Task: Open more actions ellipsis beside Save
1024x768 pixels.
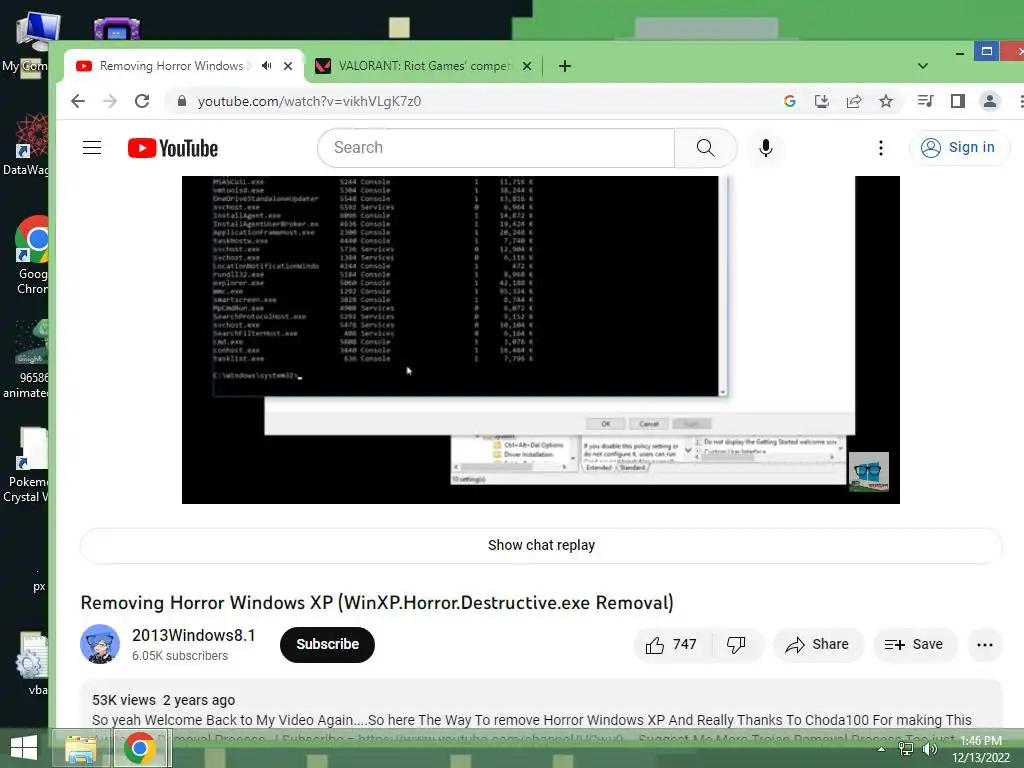Action: [x=985, y=645]
